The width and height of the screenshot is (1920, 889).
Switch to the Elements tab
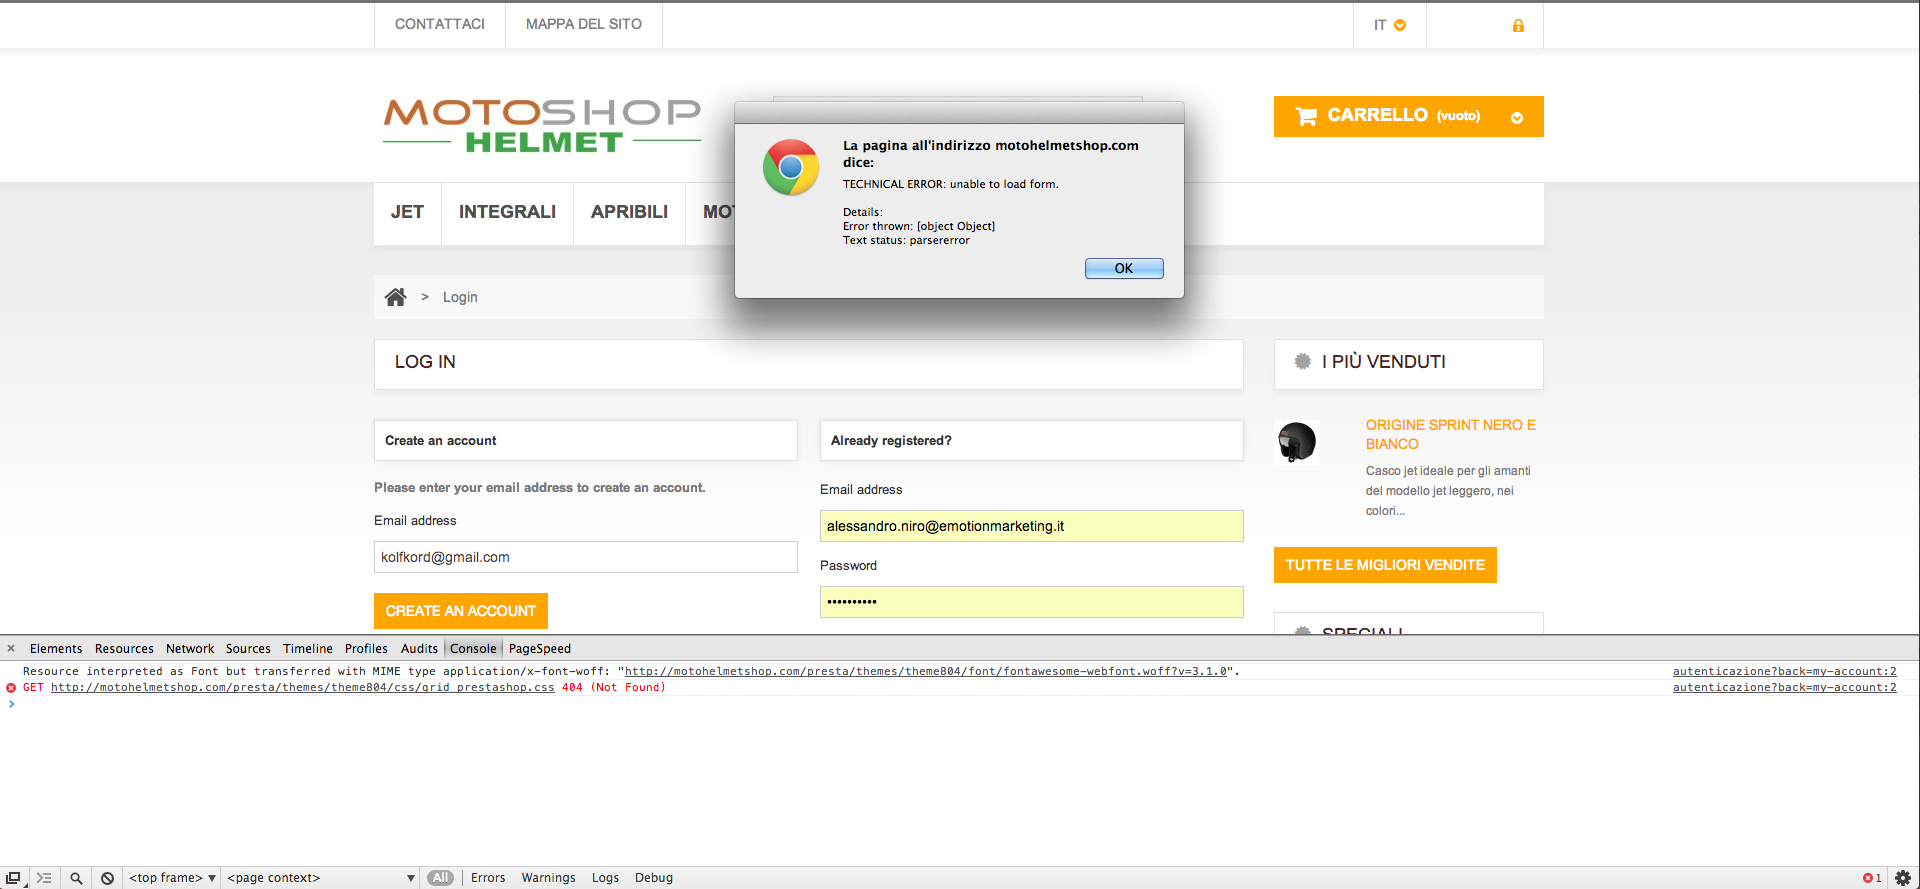[x=56, y=649]
